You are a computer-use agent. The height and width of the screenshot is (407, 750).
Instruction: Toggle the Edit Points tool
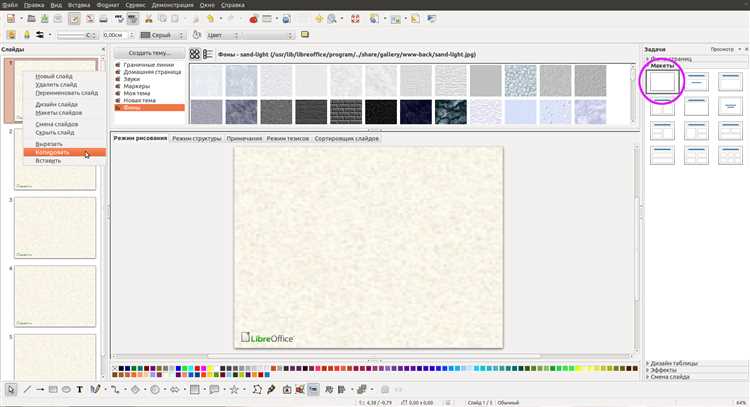pos(257,389)
